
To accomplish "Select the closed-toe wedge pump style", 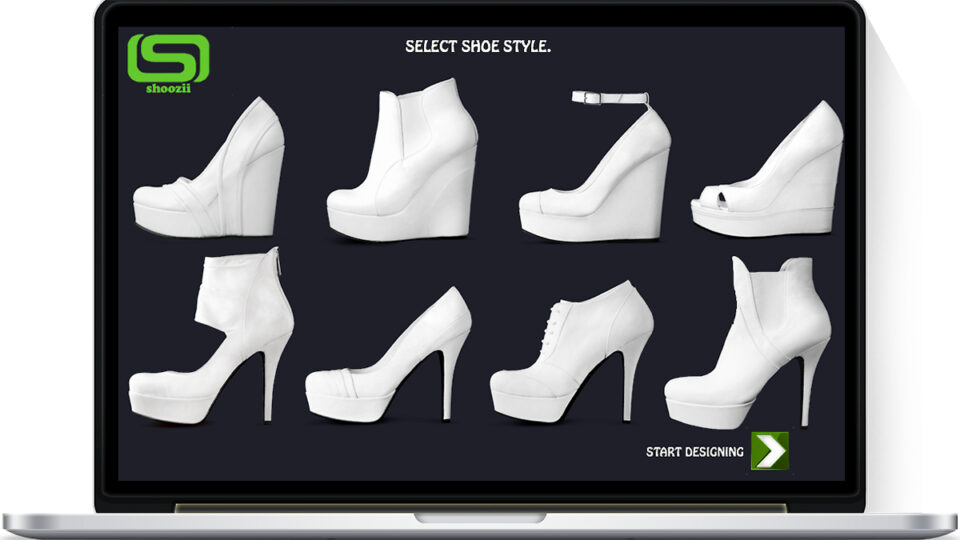I will click(x=209, y=167).
